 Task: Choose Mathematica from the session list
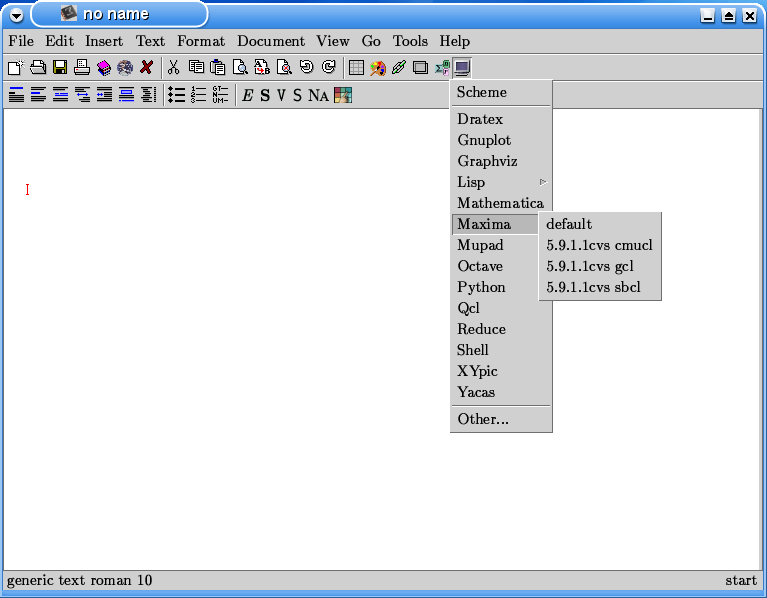point(501,203)
